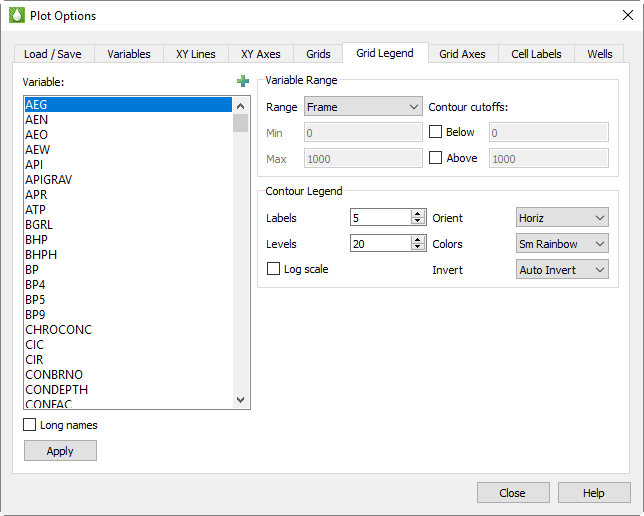Viewport: 644px width, 516px height.
Task: Open the Colors dropdown showing Sm Rainbow
Action: [562, 244]
